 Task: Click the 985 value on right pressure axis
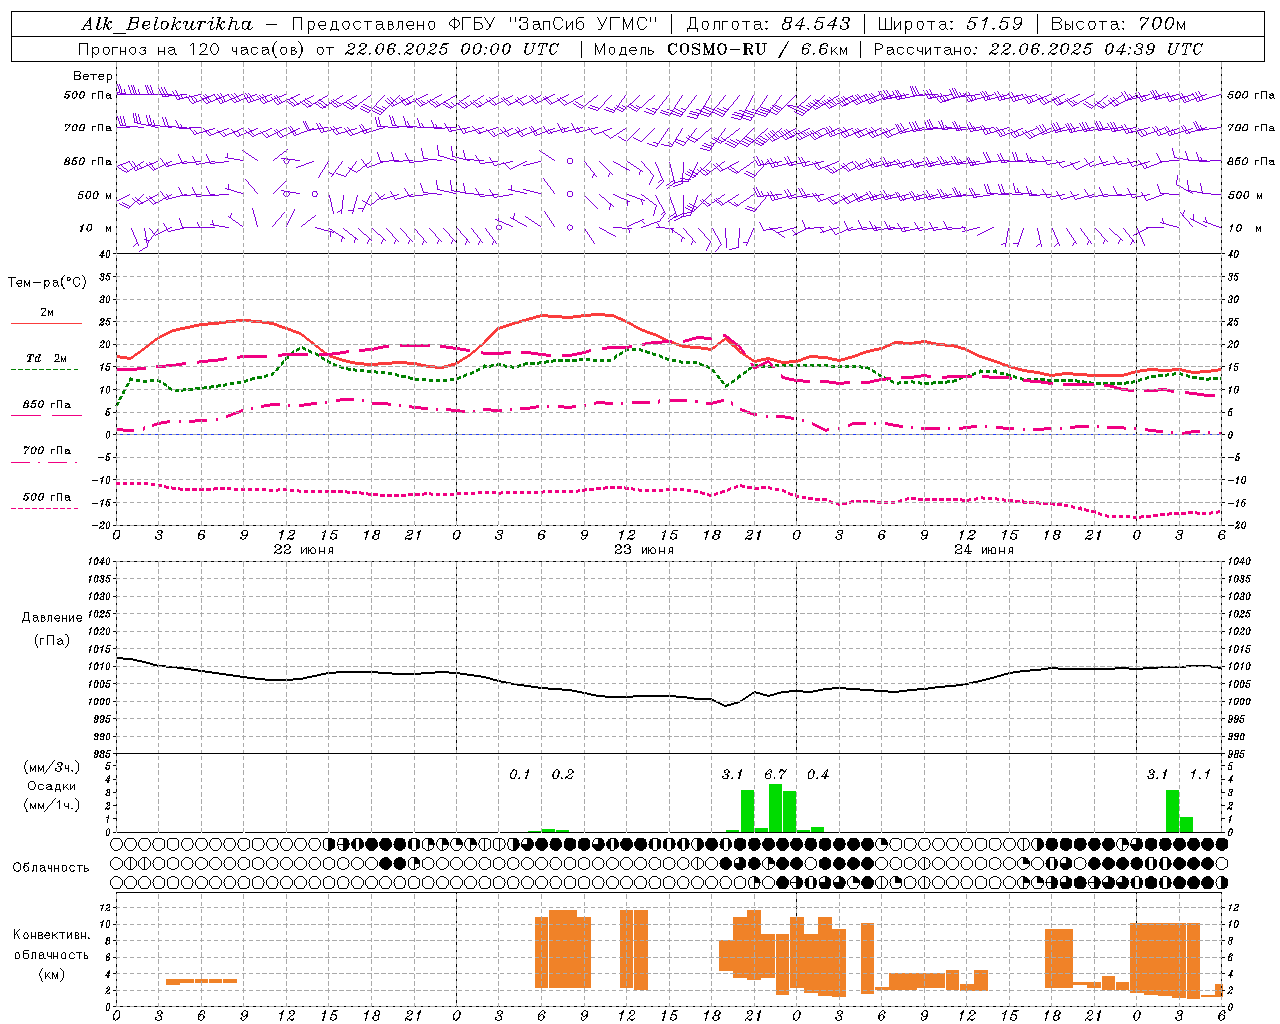1238,754
